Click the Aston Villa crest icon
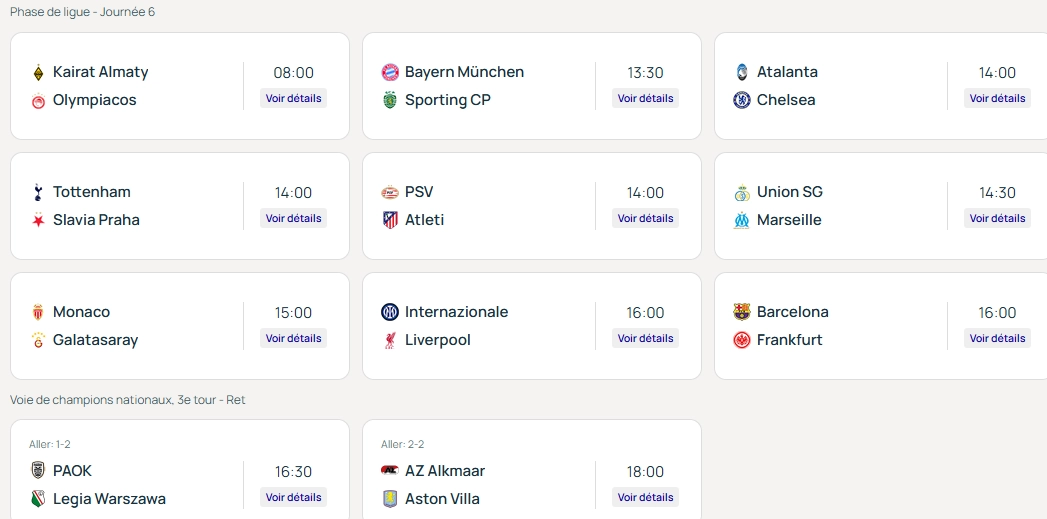 tap(390, 499)
